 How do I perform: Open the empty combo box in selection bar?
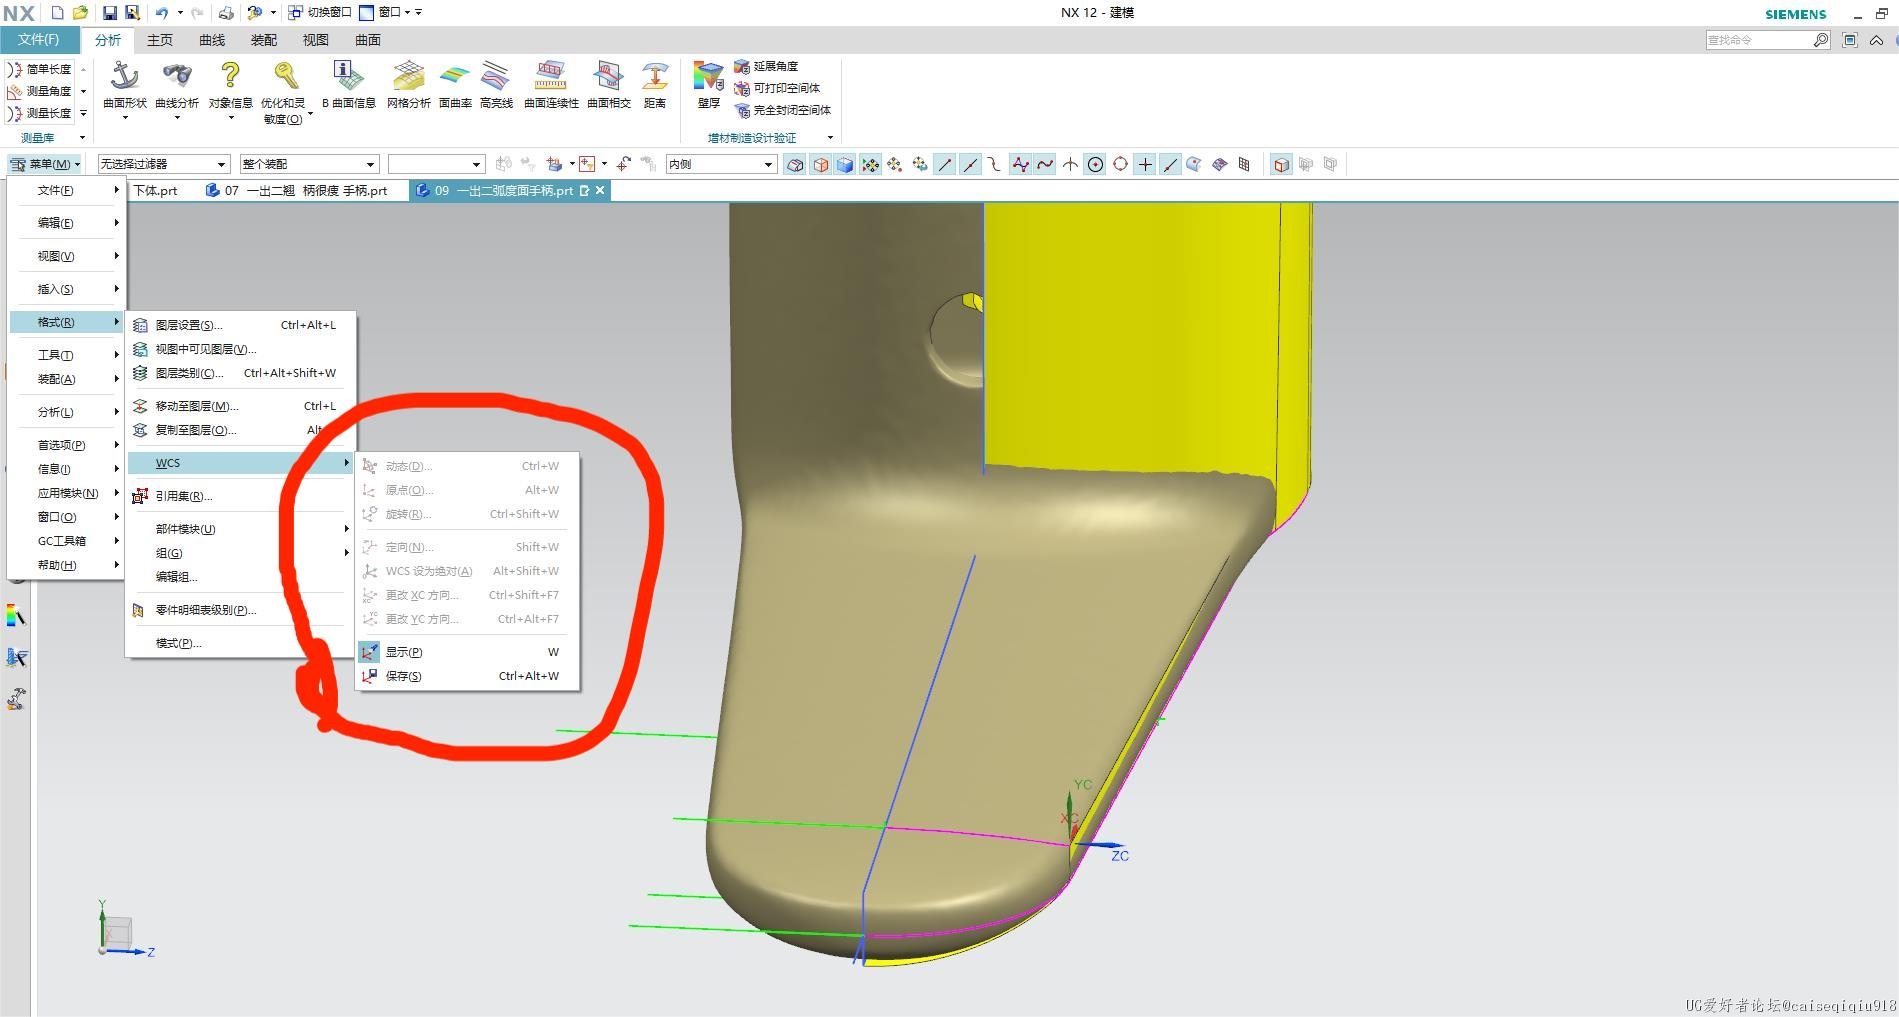coord(436,164)
